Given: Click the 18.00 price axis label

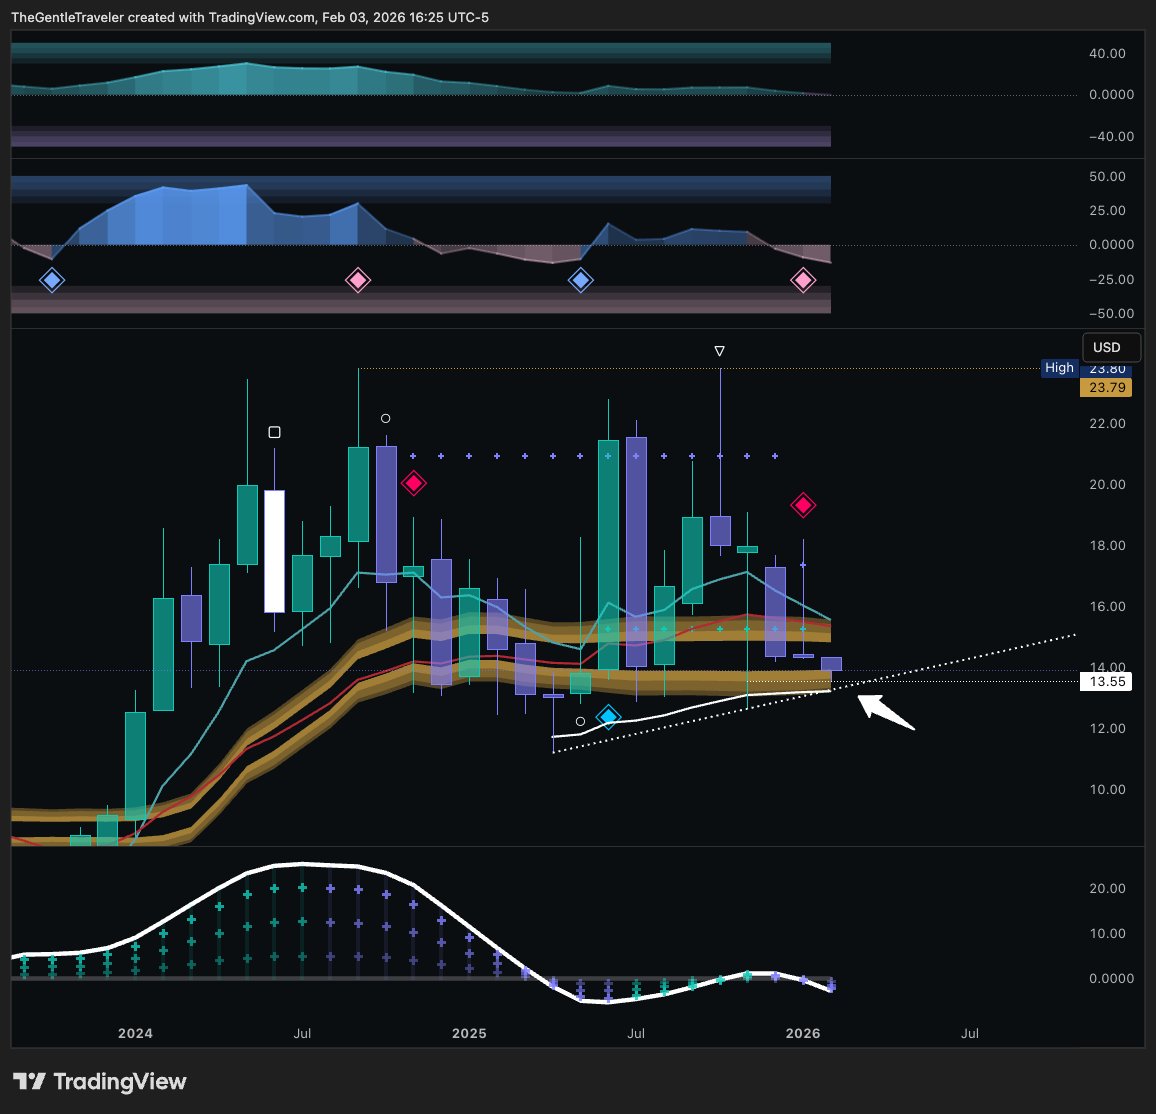Looking at the screenshot, I should click(1107, 546).
